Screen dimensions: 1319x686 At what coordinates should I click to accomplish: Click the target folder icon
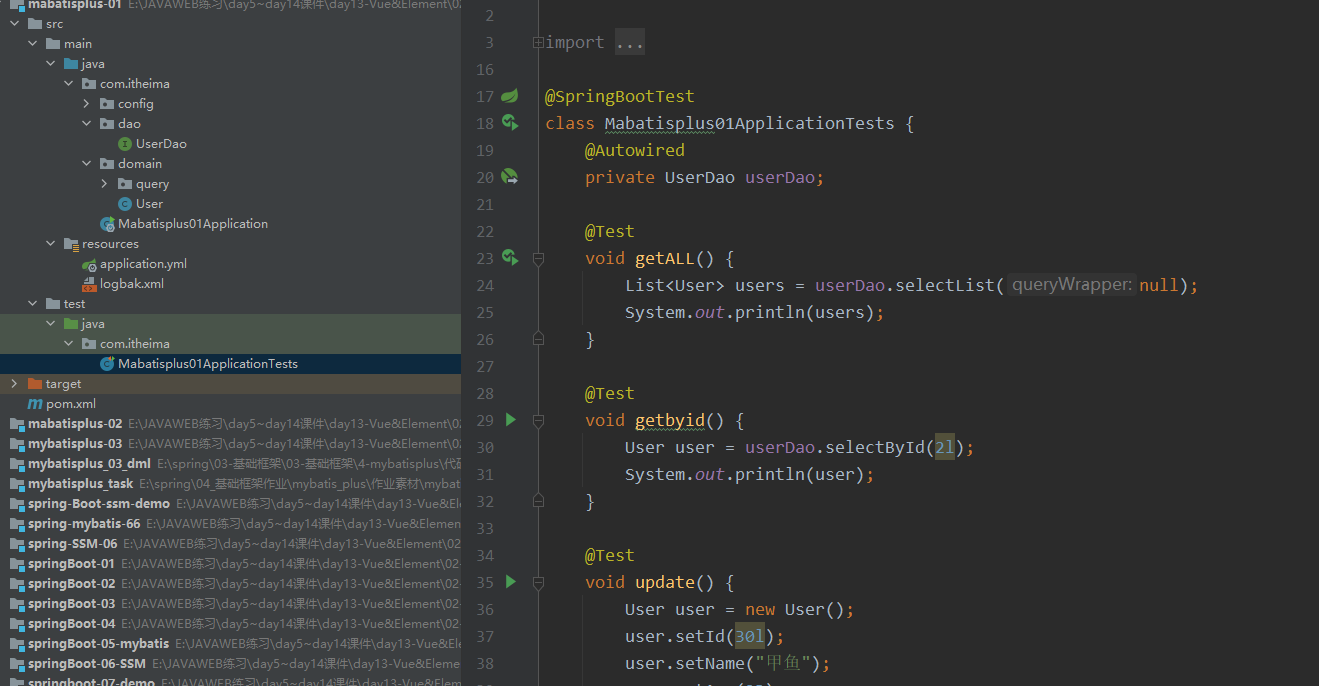35,384
